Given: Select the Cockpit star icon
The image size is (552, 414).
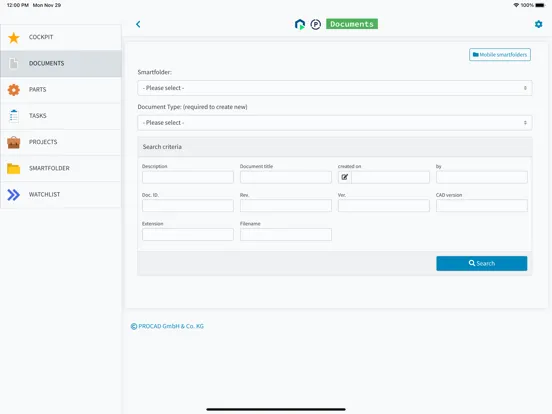Looking at the screenshot, I should [x=14, y=37].
